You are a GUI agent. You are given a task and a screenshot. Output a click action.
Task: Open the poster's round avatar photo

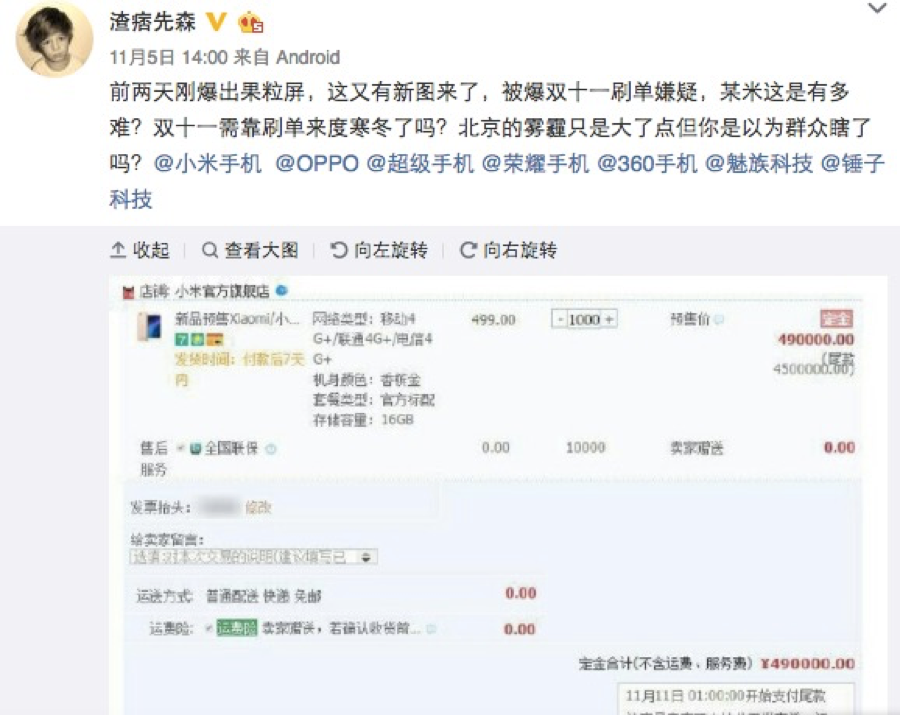54,39
